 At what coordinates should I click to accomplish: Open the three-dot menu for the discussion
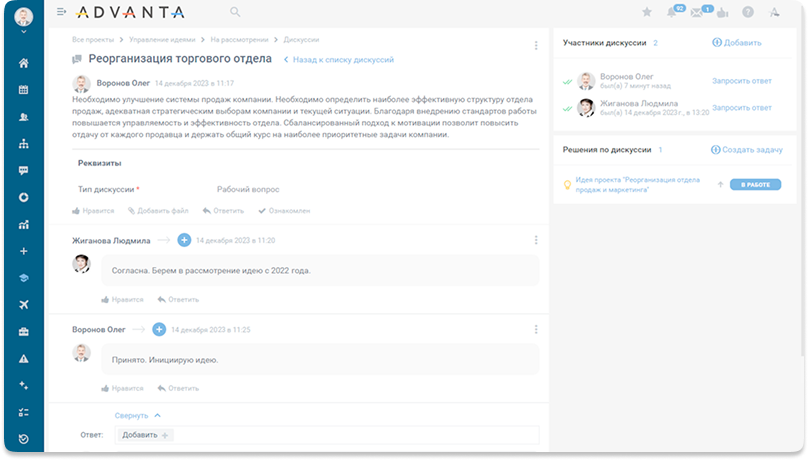tap(536, 46)
